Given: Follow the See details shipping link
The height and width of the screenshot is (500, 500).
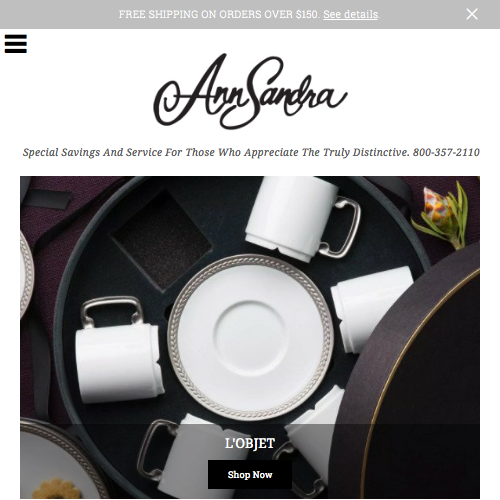Looking at the screenshot, I should pos(350,14).
